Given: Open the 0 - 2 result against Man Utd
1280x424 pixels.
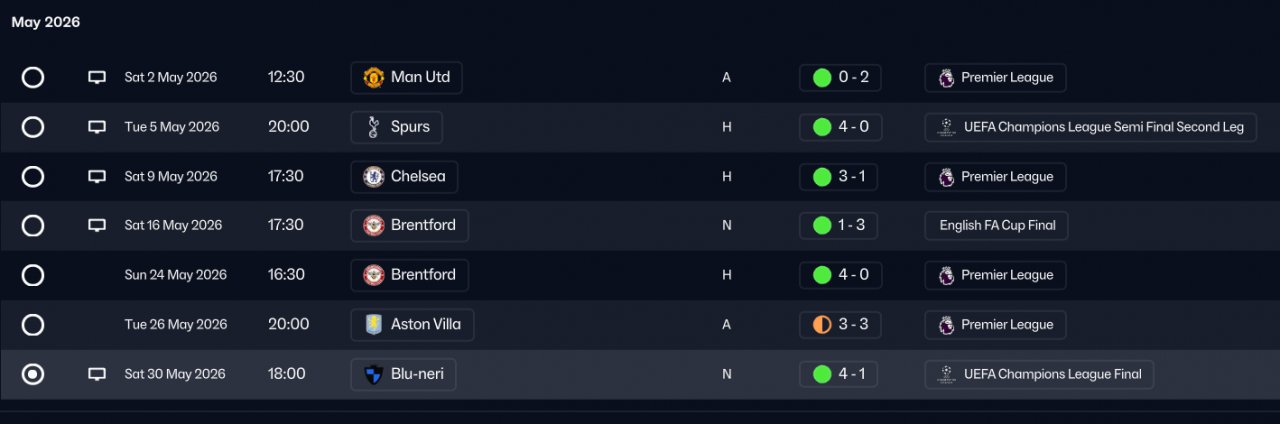Looking at the screenshot, I should point(840,78).
